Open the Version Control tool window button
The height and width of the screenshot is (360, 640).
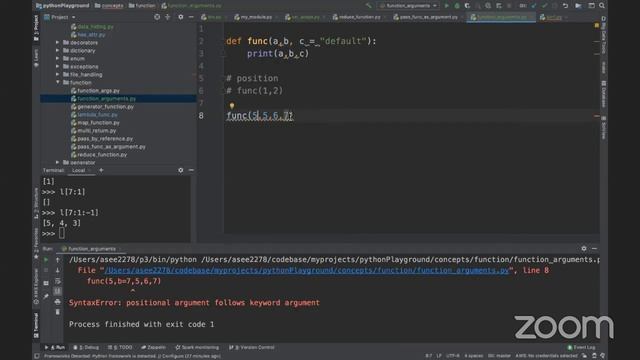pyautogui.click(x=252, y=347)
